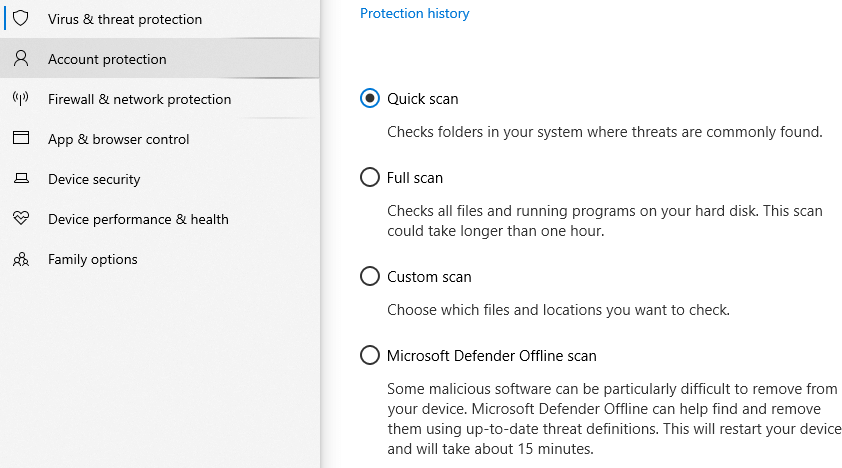Go to Account protection section
This screenshot has height=468, width=842.
coord(159,58)
